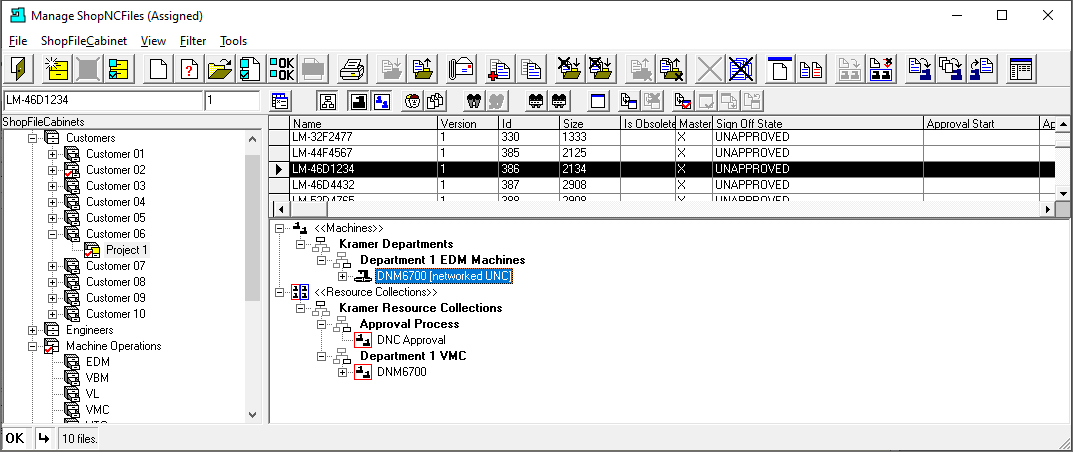The height and width of the screenshot is (452, 1073).
Task: Click the Approval Start column header
Action: [981, 124]
